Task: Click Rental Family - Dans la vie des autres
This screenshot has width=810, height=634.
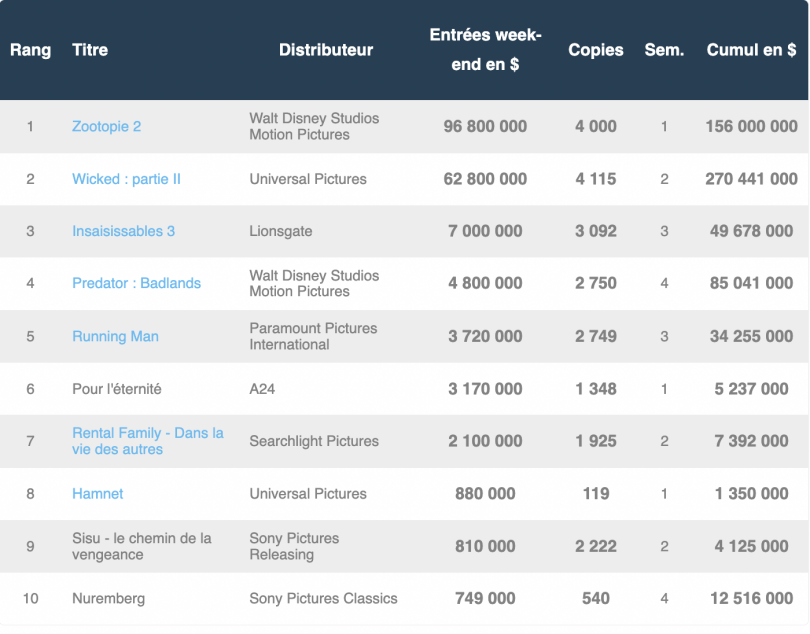Action: point(147,441)
